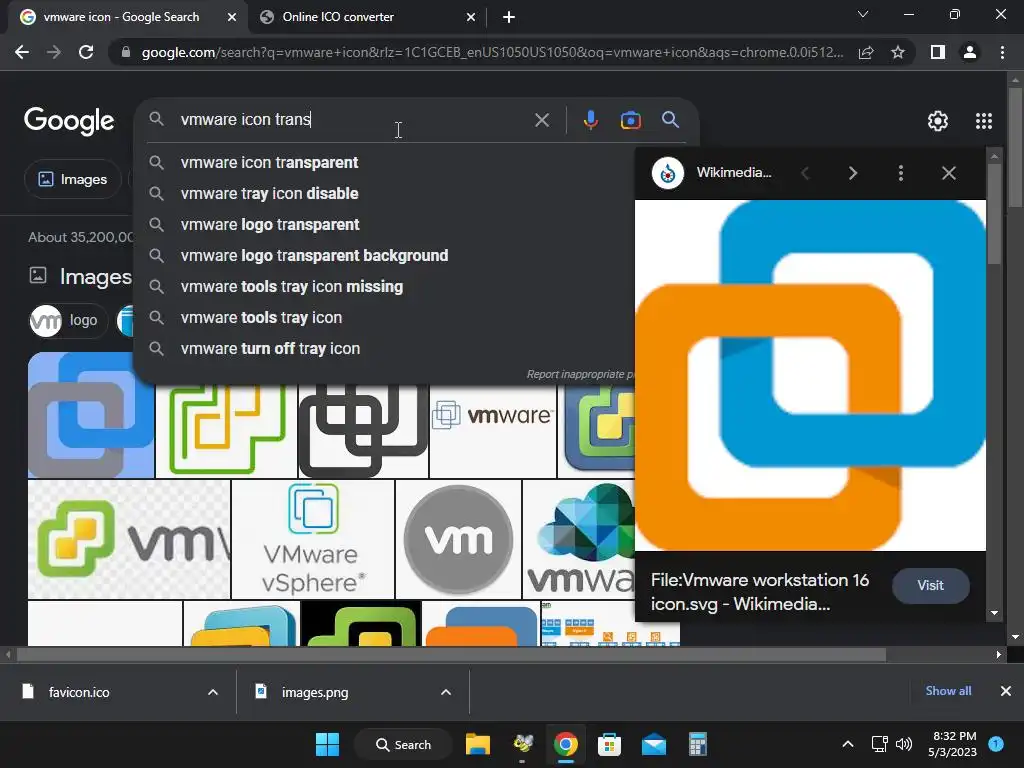
Task: Expand options for images.png download
Action: (x=446, y=692)
